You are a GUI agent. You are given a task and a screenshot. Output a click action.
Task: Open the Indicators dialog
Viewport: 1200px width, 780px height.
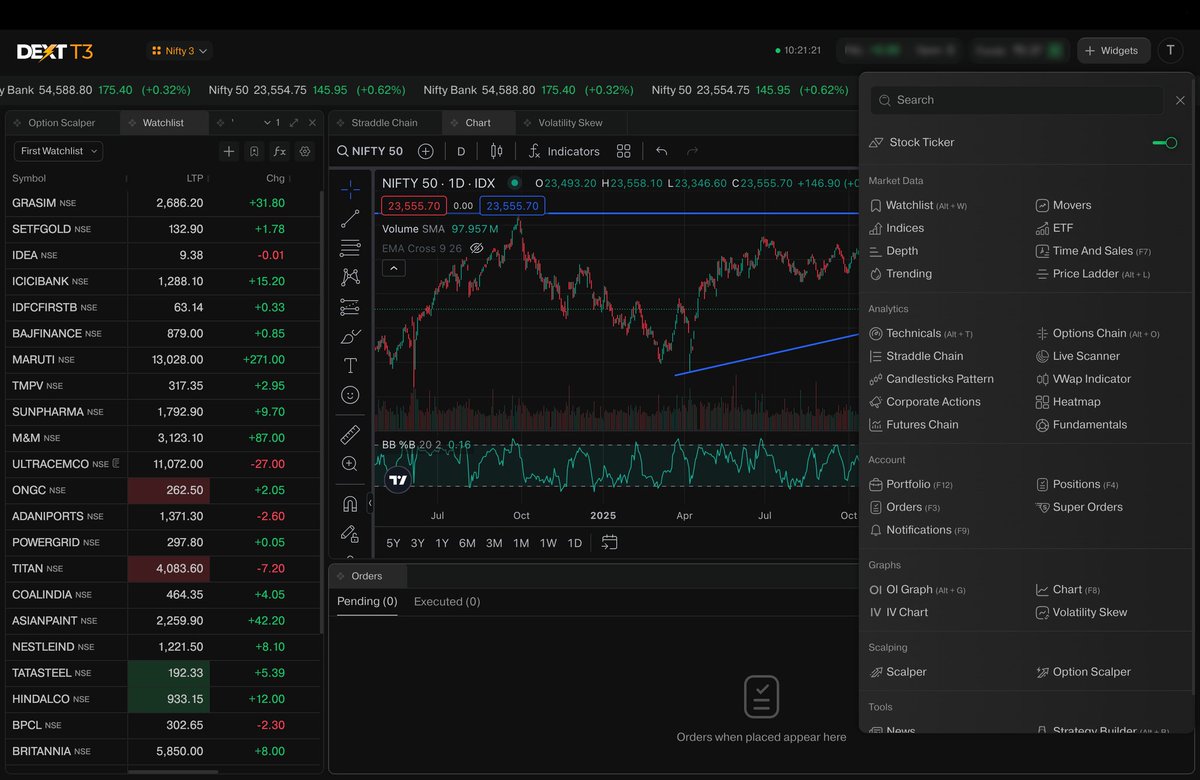[564, 151]
